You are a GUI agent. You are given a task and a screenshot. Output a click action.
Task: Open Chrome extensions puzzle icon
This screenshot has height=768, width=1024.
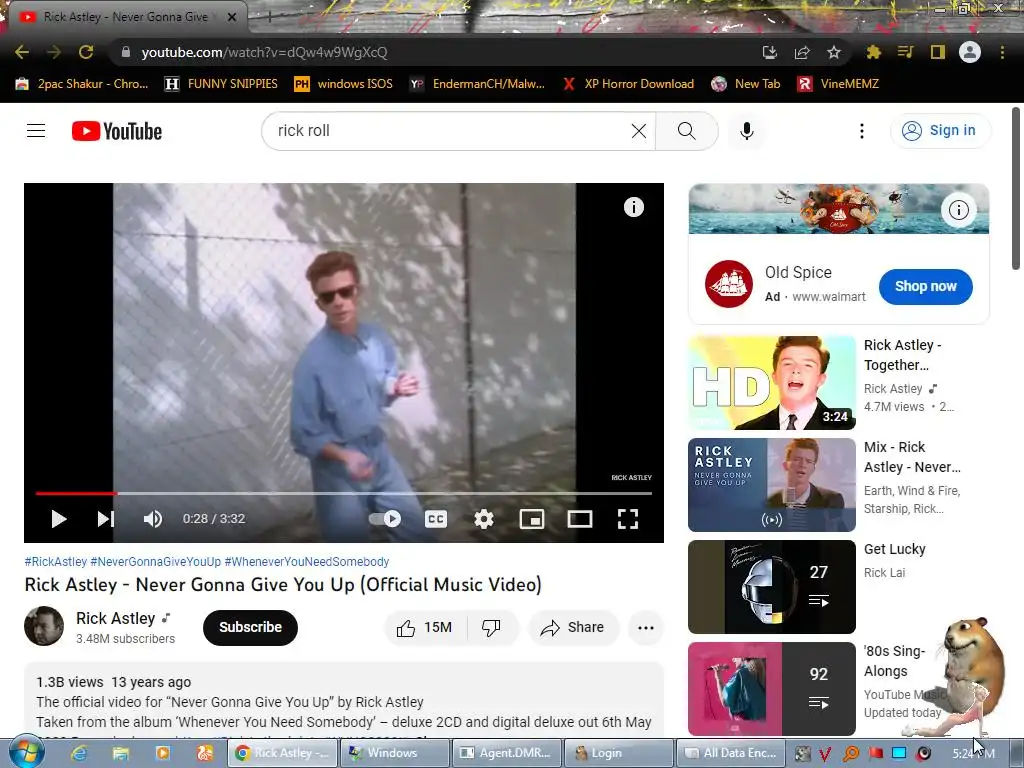873,52
